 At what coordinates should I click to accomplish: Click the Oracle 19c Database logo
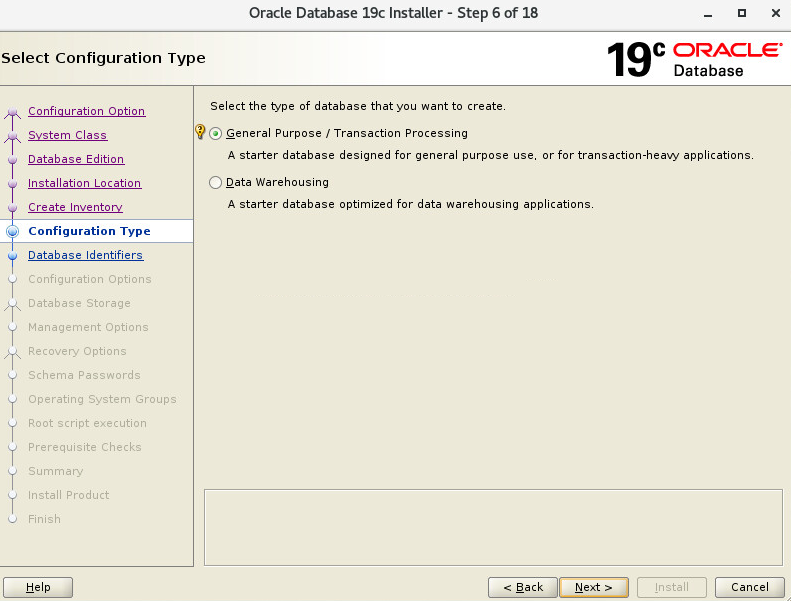(695, 60)
